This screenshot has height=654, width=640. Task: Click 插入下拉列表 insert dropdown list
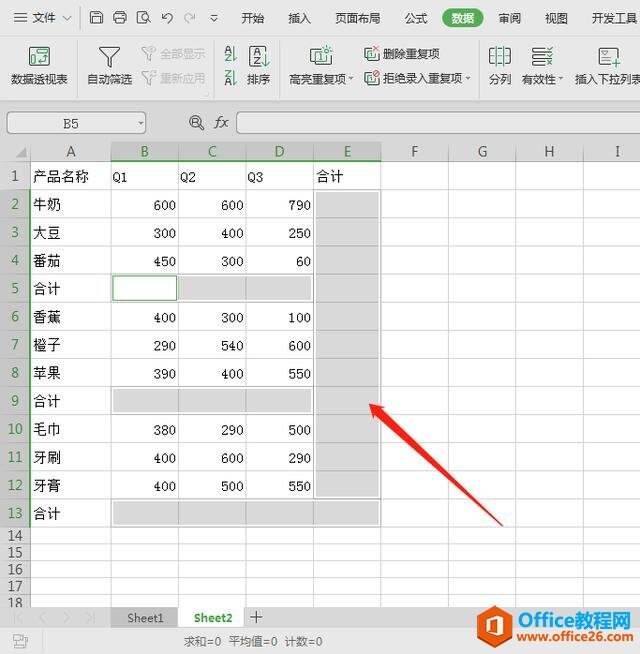[607, 66]
